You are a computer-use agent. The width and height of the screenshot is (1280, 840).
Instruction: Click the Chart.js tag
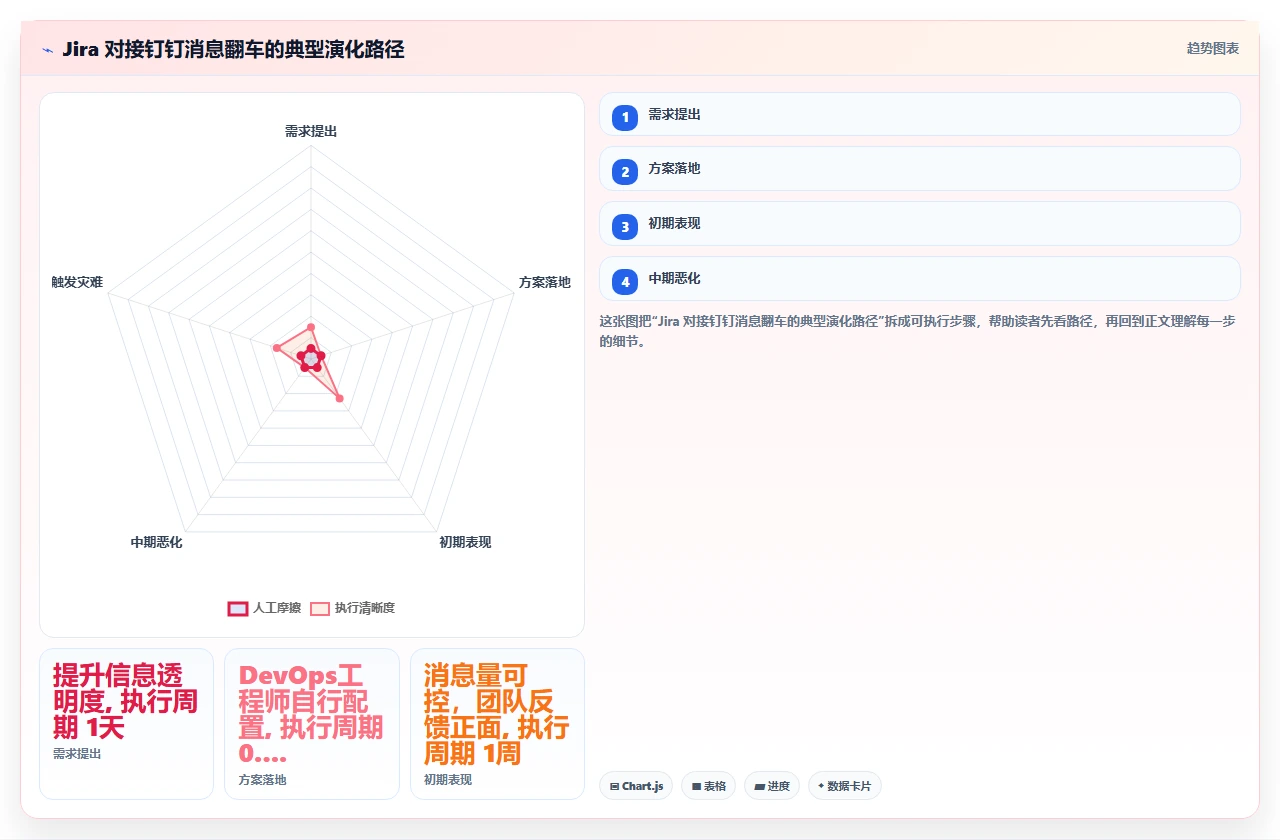[636, 786]
